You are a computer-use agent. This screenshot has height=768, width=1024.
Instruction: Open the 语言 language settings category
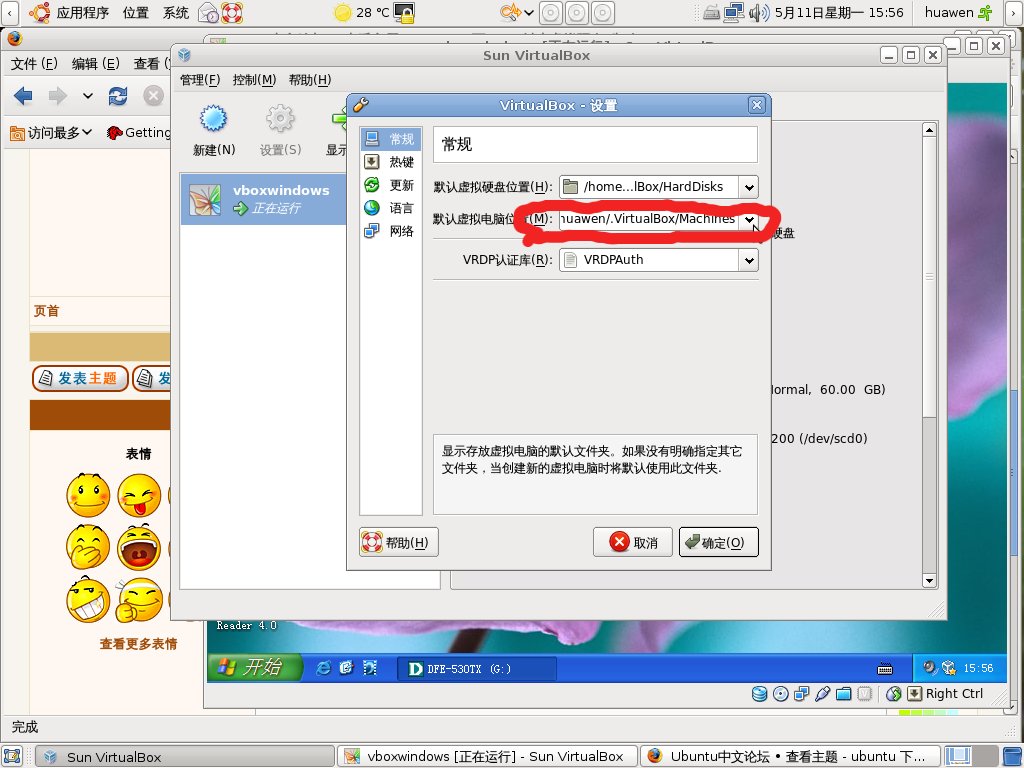(391, 208)
